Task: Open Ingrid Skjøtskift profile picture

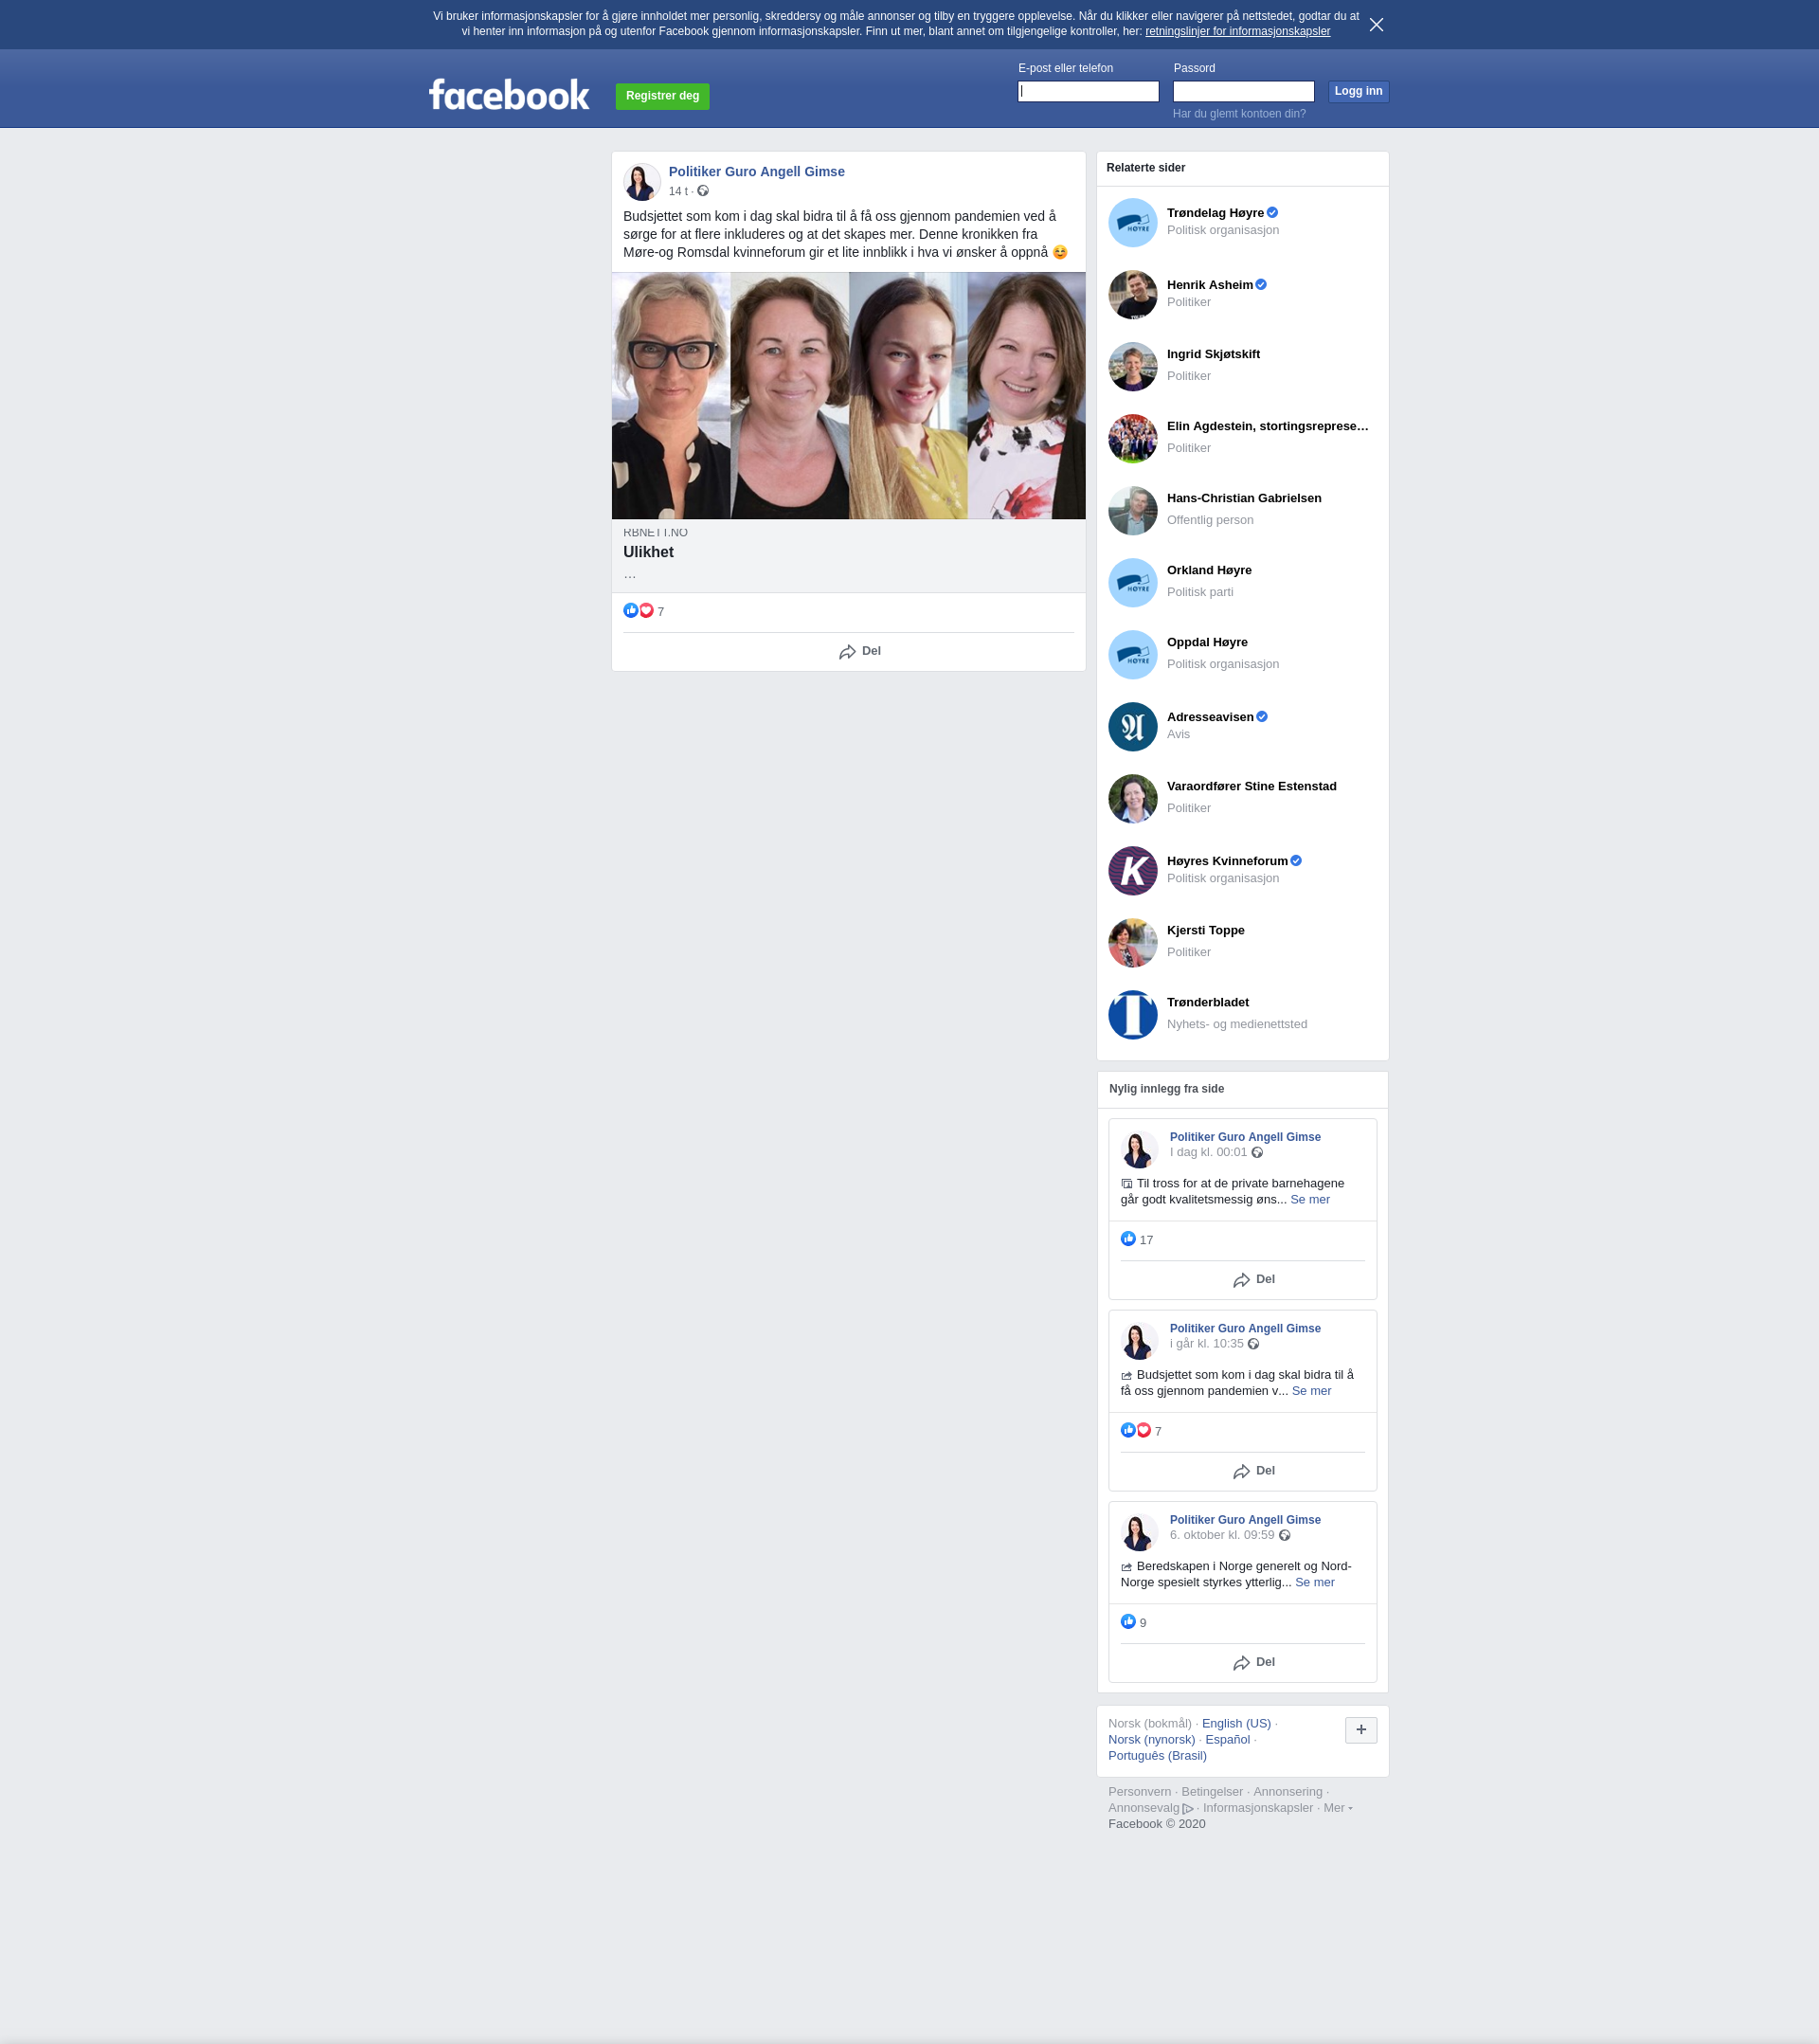Action: [1132, 366]
